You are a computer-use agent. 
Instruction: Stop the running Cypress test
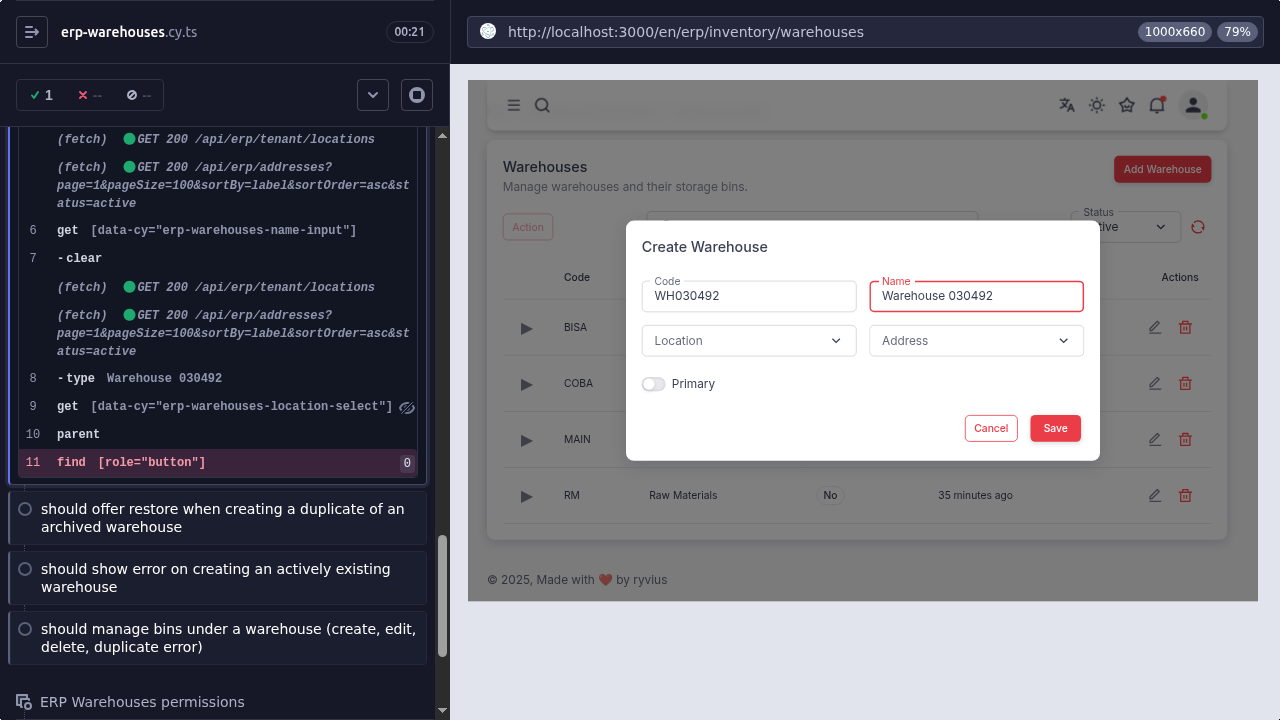click(417, 95)
